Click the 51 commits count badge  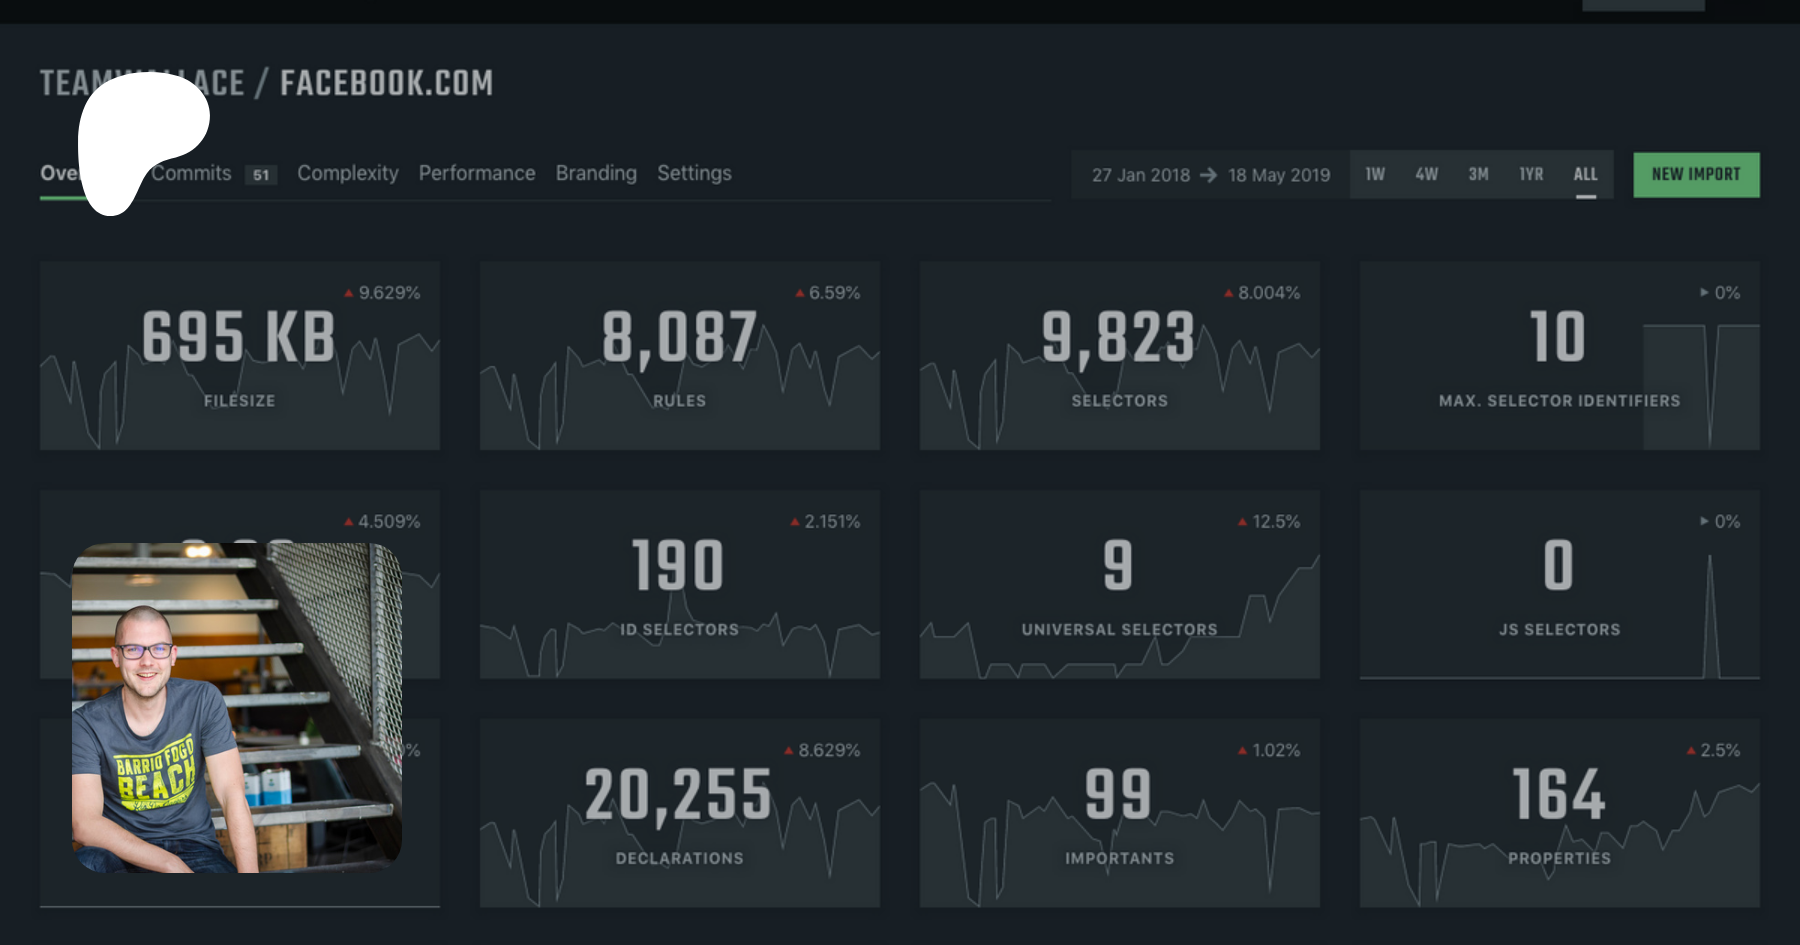[x=261, y=175]
